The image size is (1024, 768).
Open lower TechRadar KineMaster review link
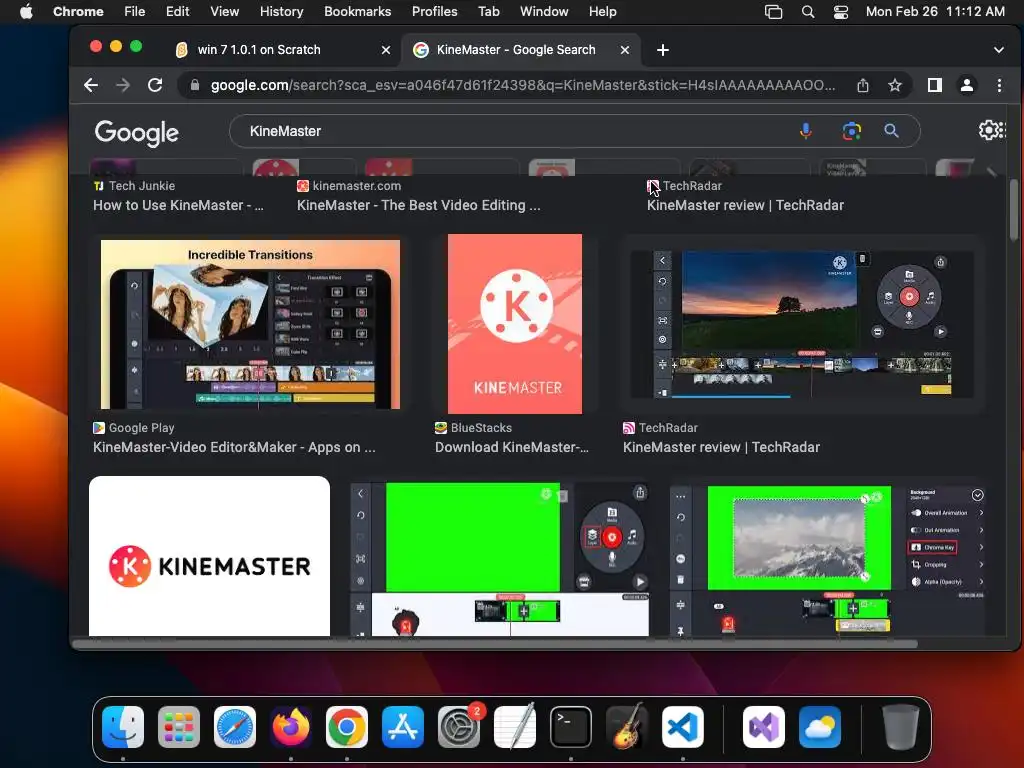721,447
